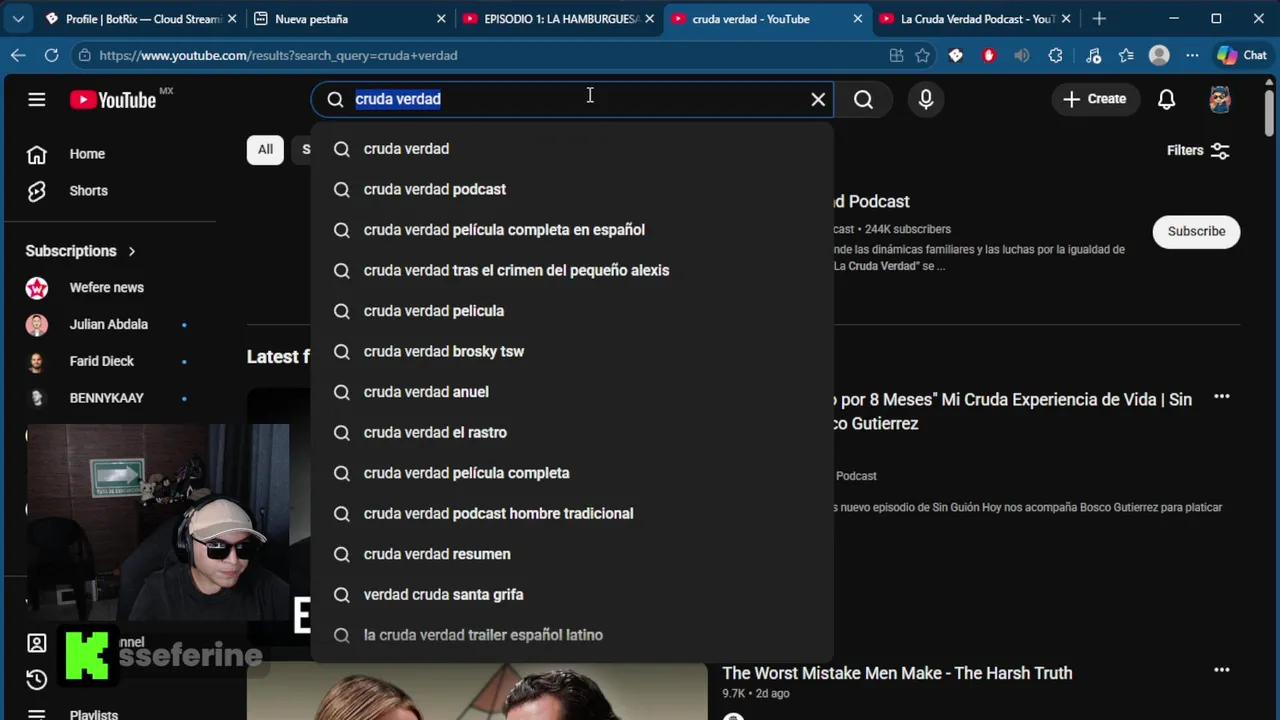Open browser settings and more menu
1280x720 pixels.
point(1192,56)
